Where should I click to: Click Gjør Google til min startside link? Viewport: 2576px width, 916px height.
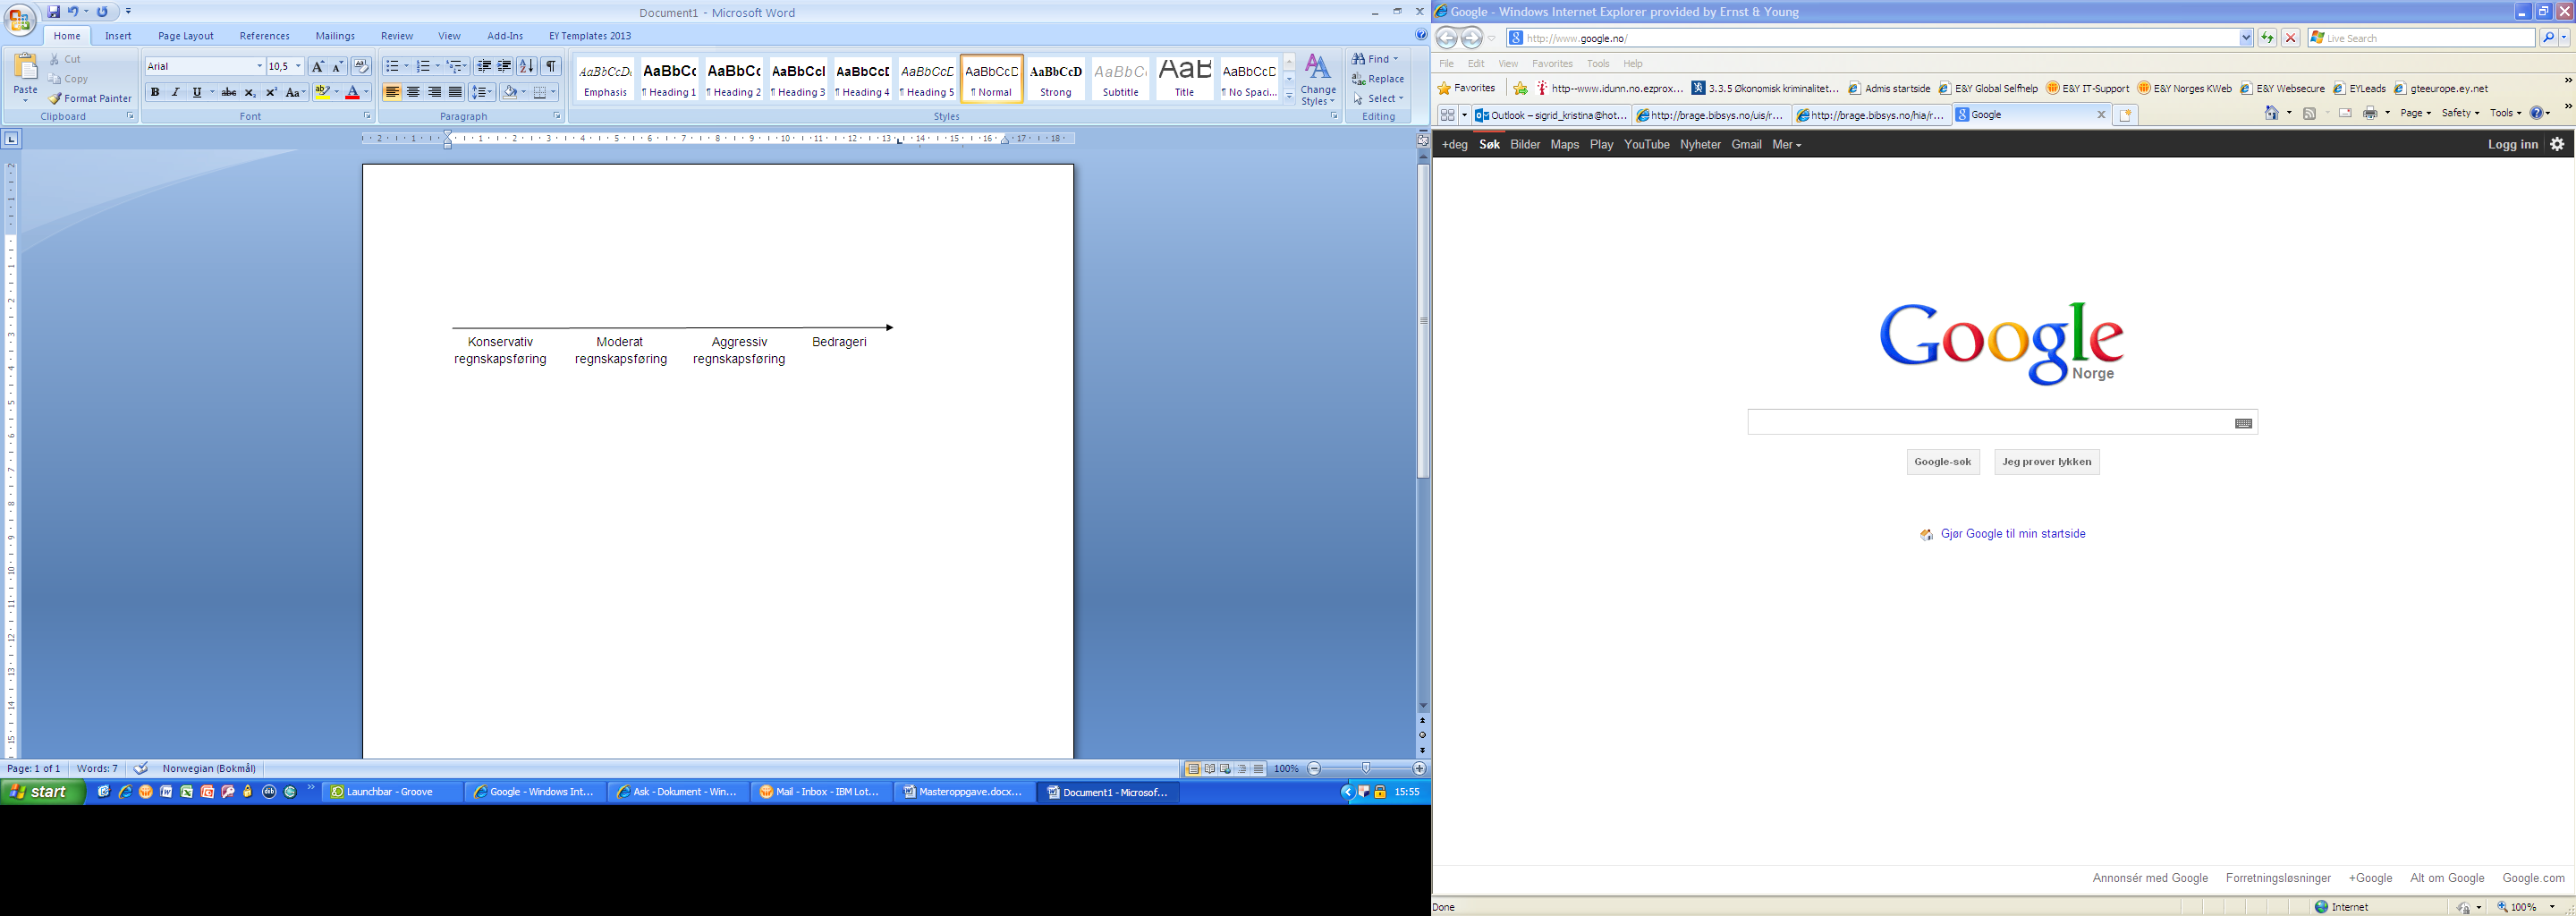[x=2012, y=534]
